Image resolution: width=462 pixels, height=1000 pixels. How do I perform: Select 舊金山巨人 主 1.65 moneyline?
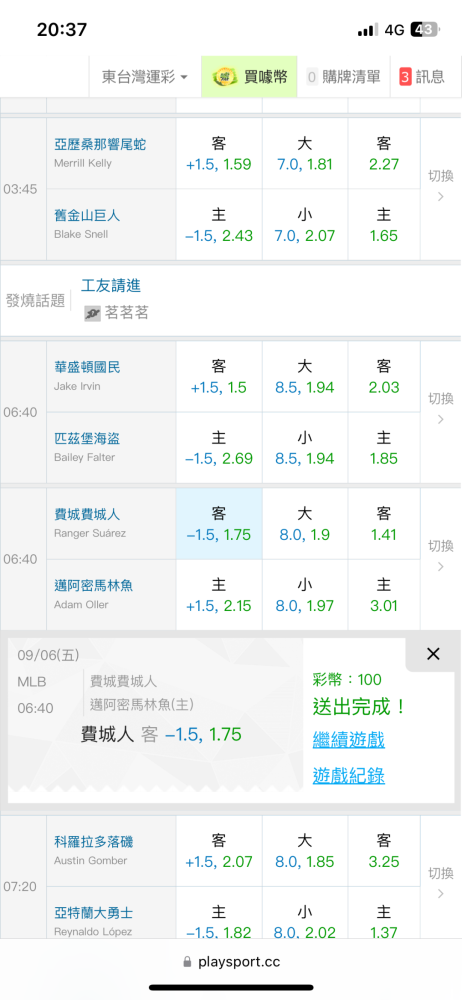click(x=384, y=224)
